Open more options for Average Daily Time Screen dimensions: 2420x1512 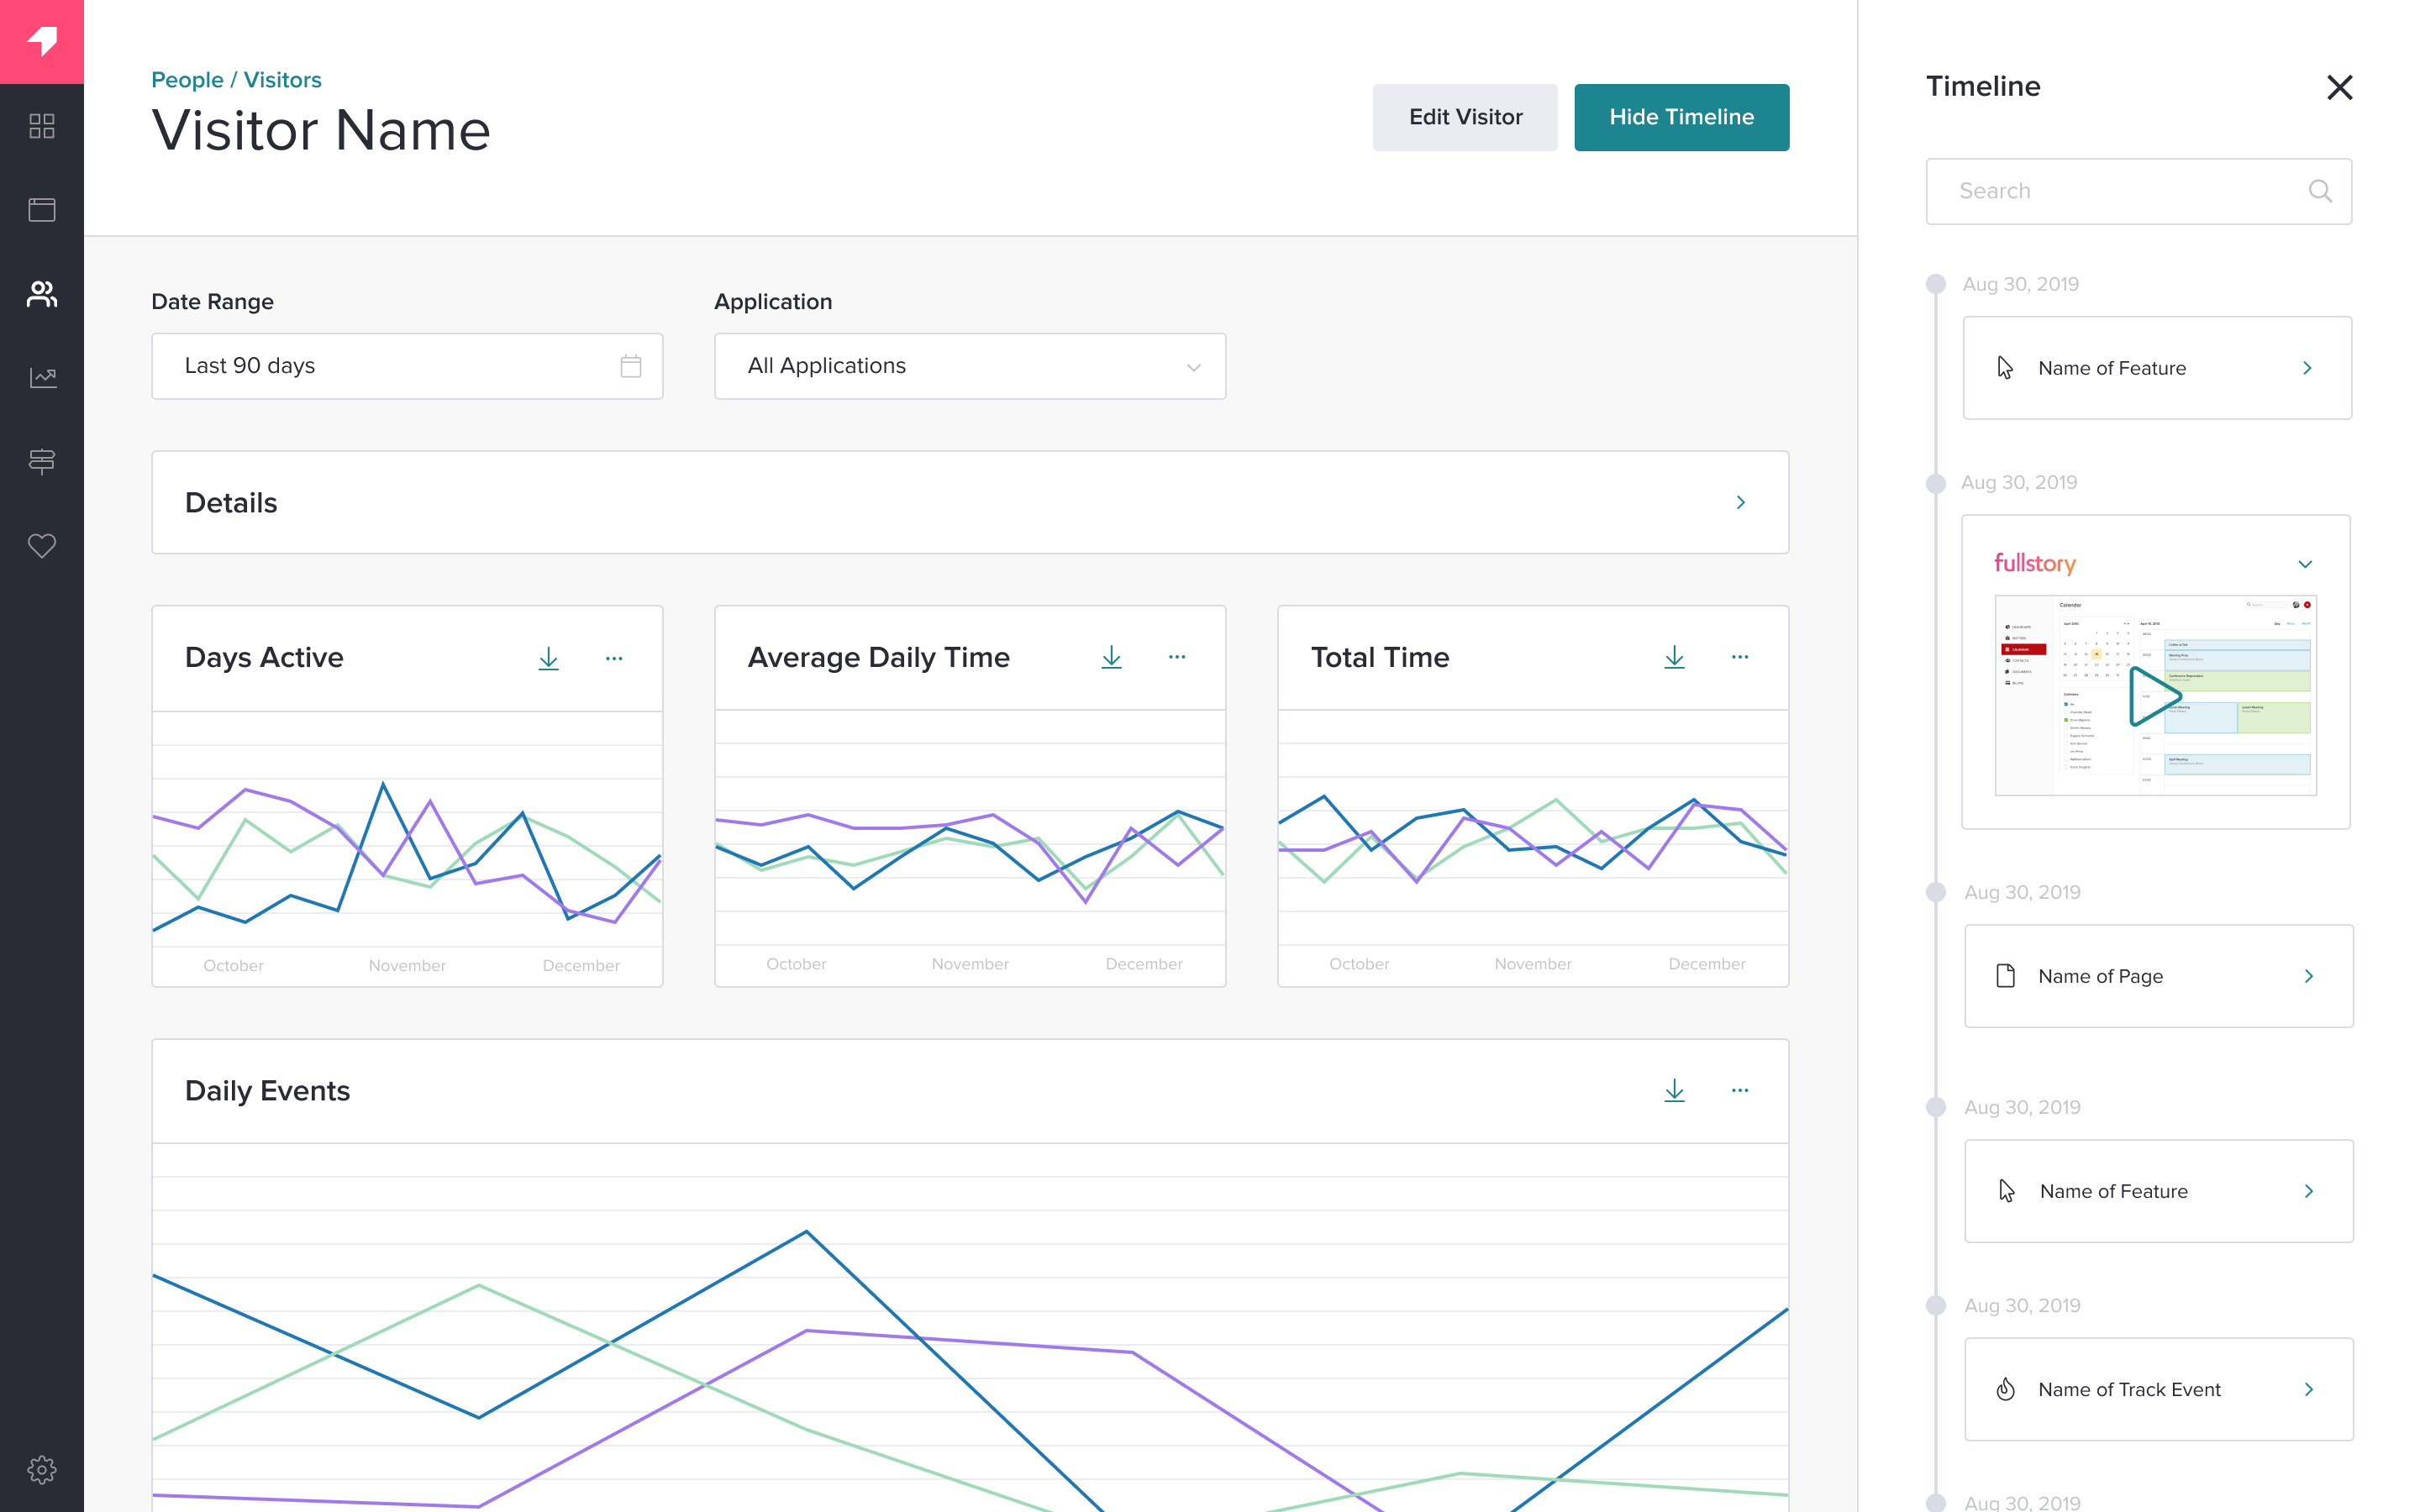click(x=1176, y=657)
